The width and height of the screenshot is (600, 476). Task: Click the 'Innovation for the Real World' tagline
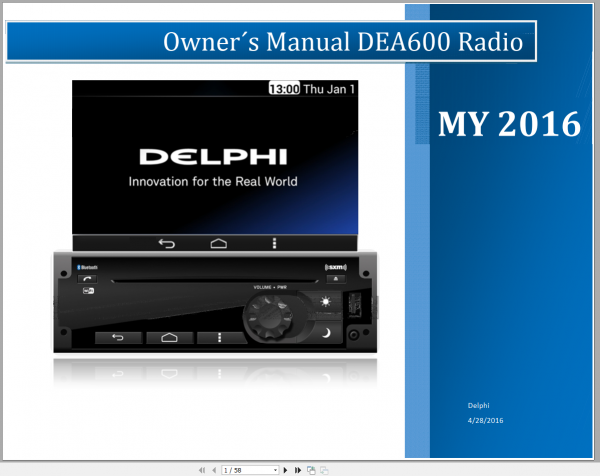[213, 181]
